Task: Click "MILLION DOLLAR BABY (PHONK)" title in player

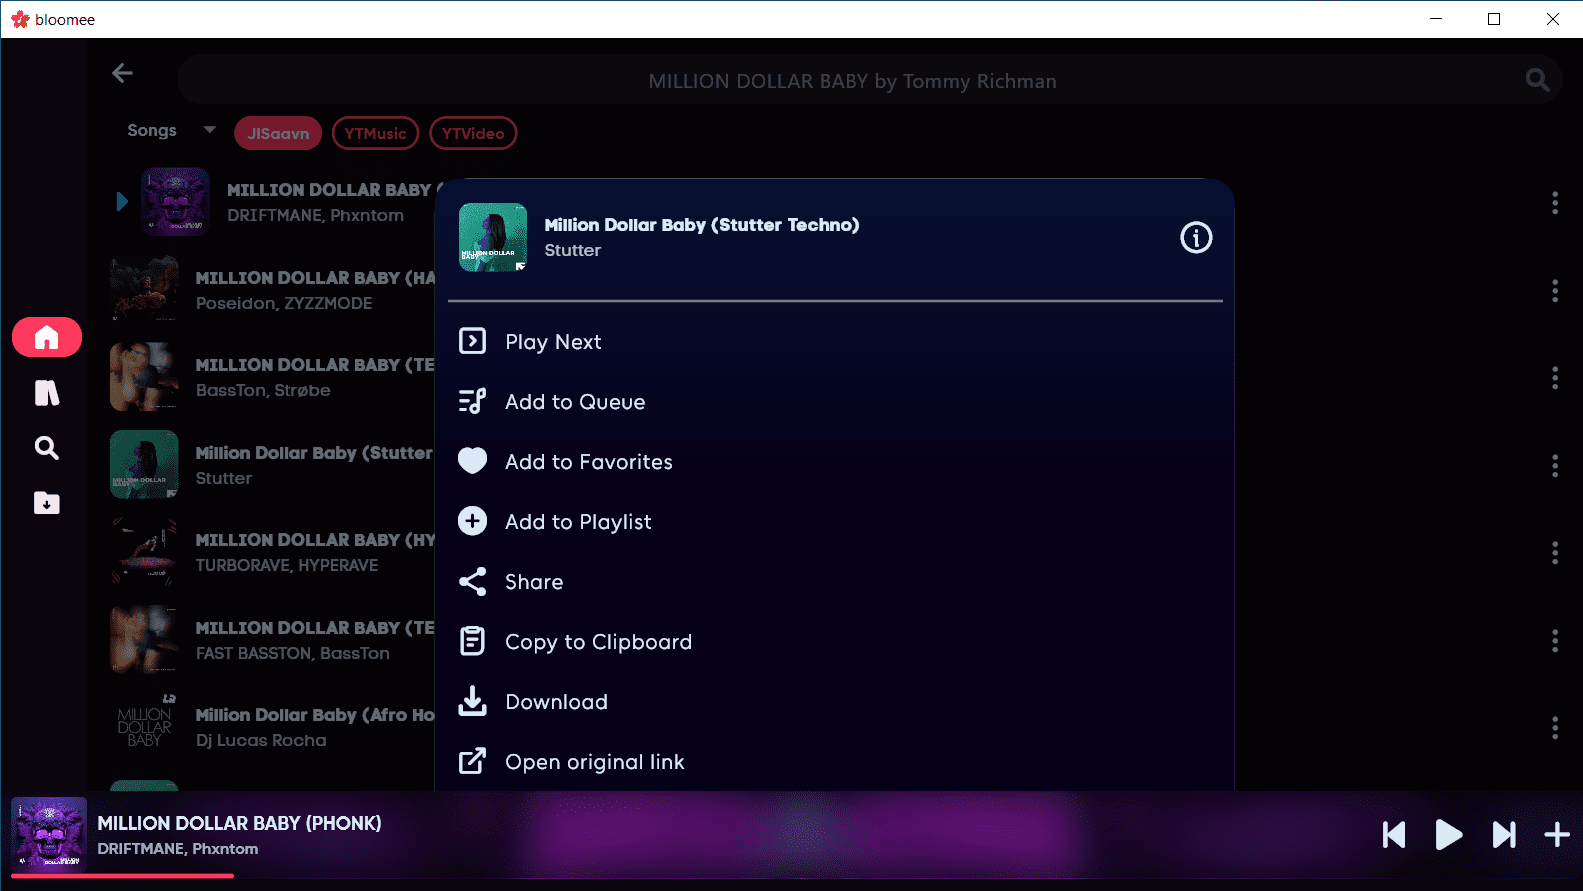Action: 239,823
